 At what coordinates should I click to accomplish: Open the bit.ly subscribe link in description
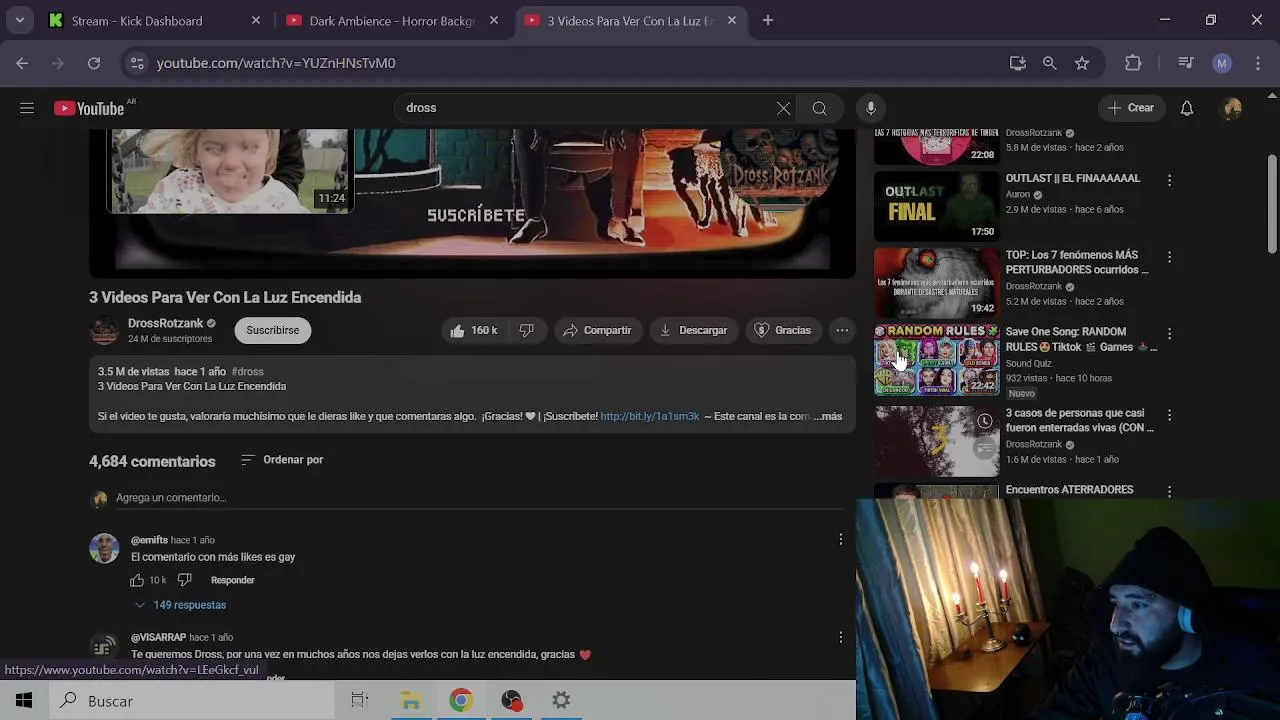650,416
